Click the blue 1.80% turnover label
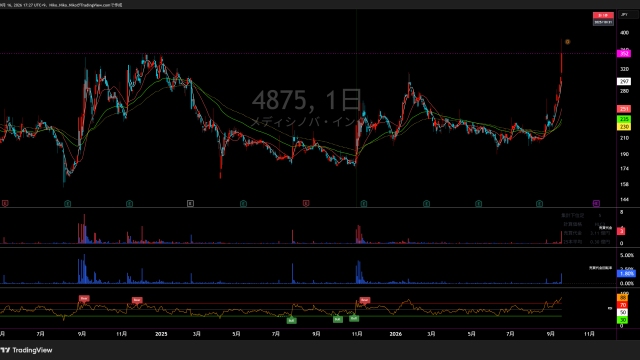640x360 pixels. 626,273
